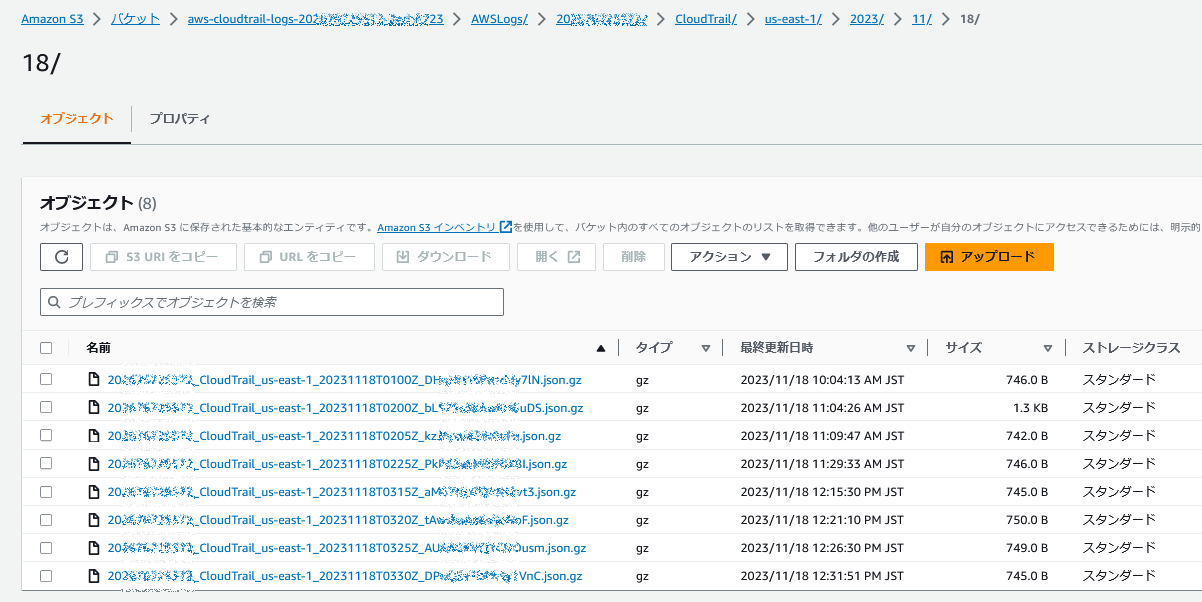Click file icon of T0320Z log object
The height and width of the screenshot is (602, 1202).
(x=94, y=520)
